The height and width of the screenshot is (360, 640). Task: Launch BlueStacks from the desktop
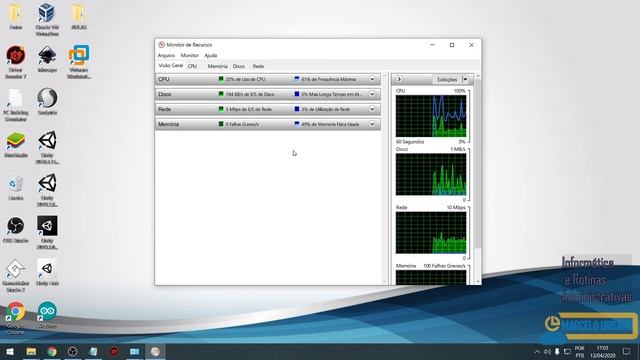[16, 145]
